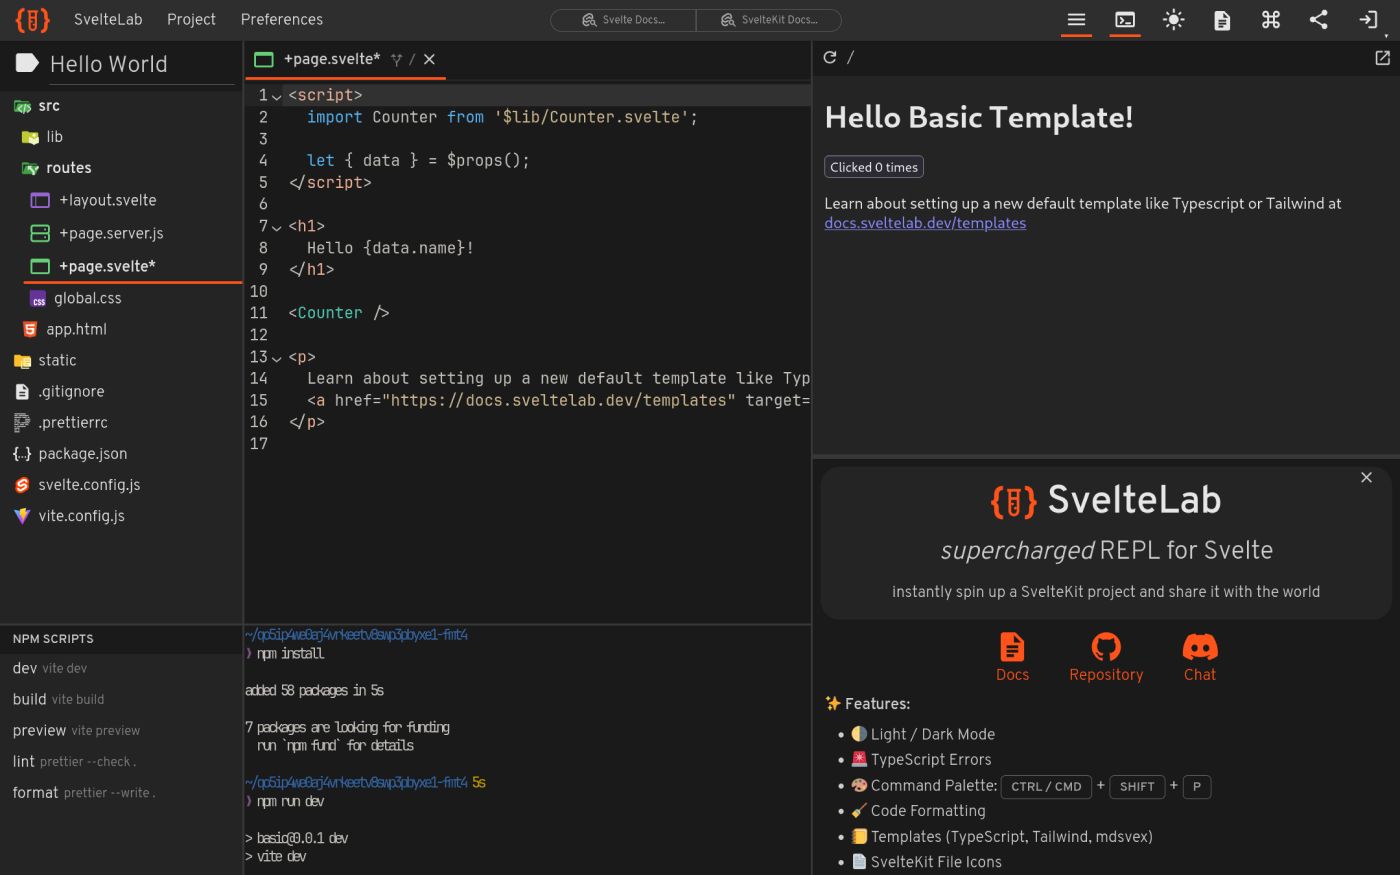Click the CTRL / CMD key badge
1400x875 pixels.
tap(1046, 787)
